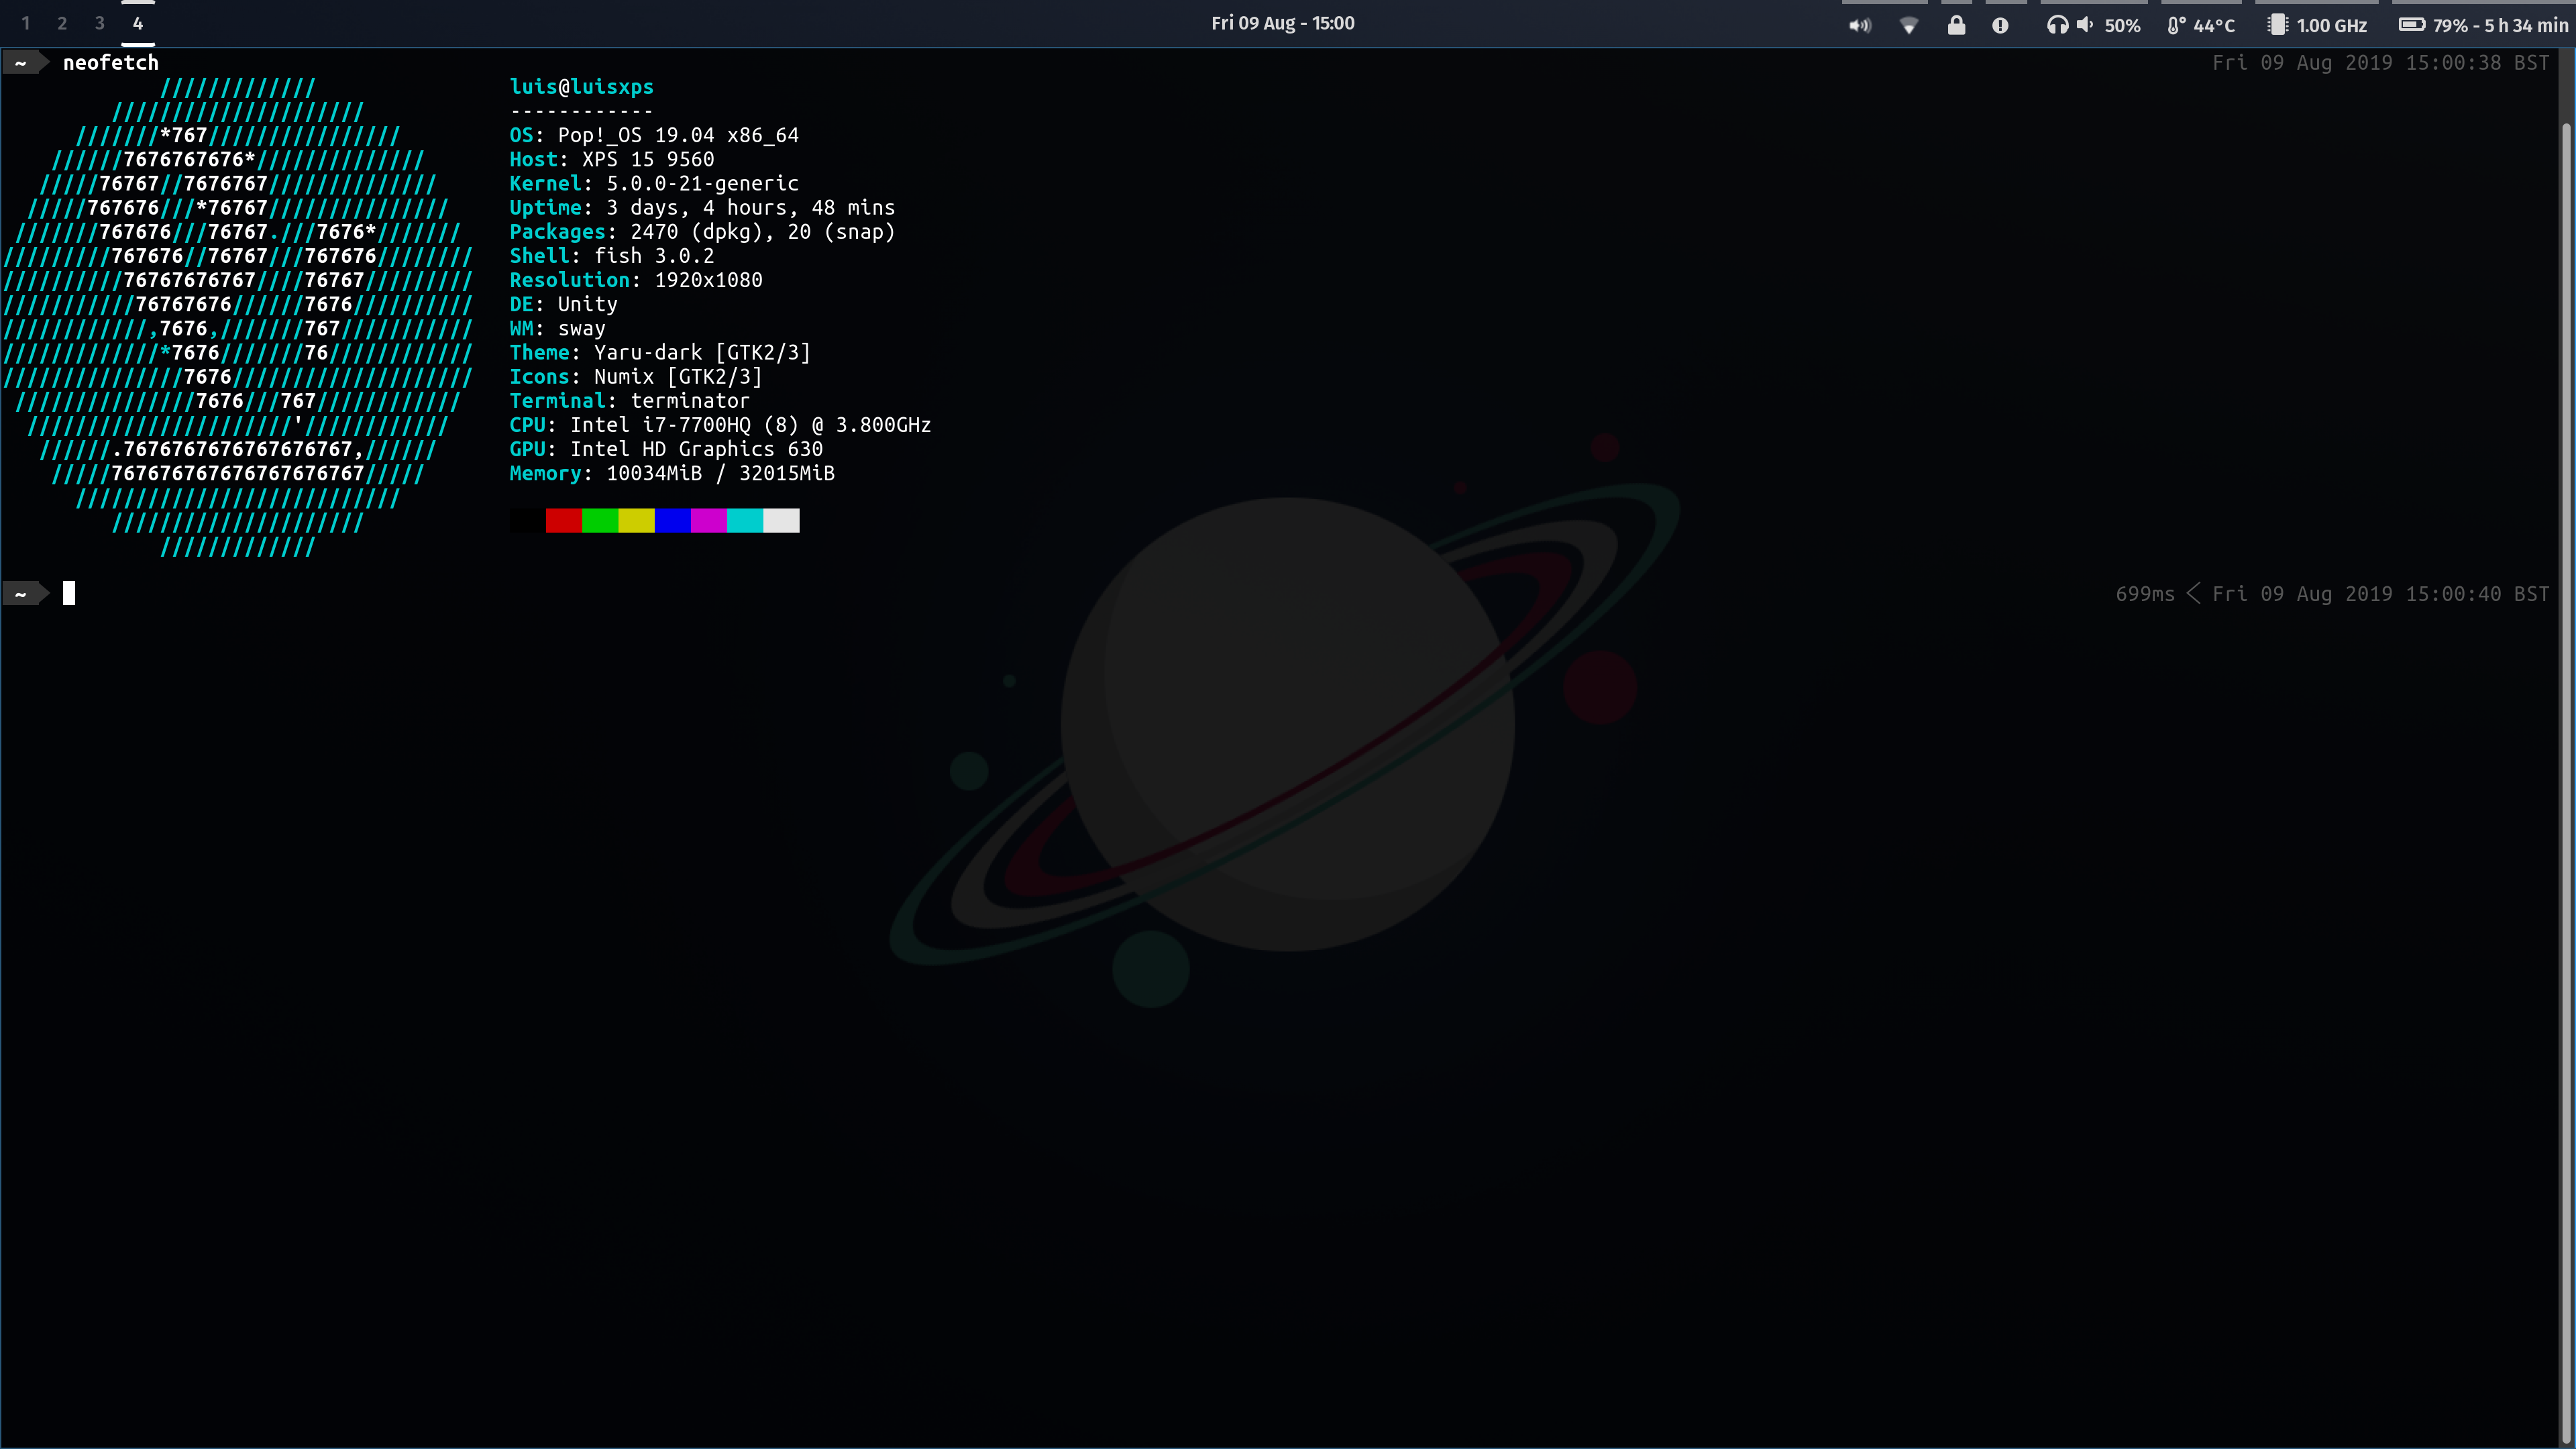Switch to workspace 3

point(99,22)
